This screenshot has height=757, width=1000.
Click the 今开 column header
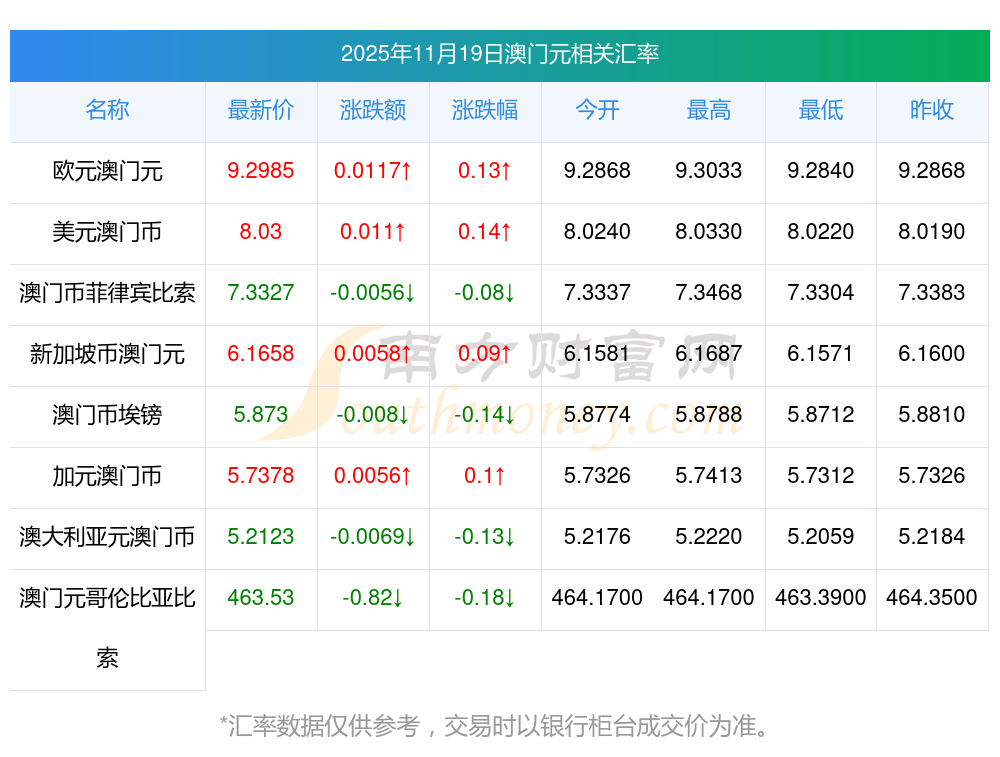click(x=597, y=110)
